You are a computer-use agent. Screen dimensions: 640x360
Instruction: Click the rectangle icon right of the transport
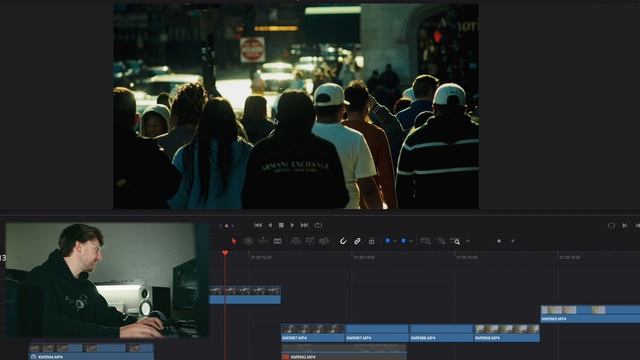coord(611,225)
